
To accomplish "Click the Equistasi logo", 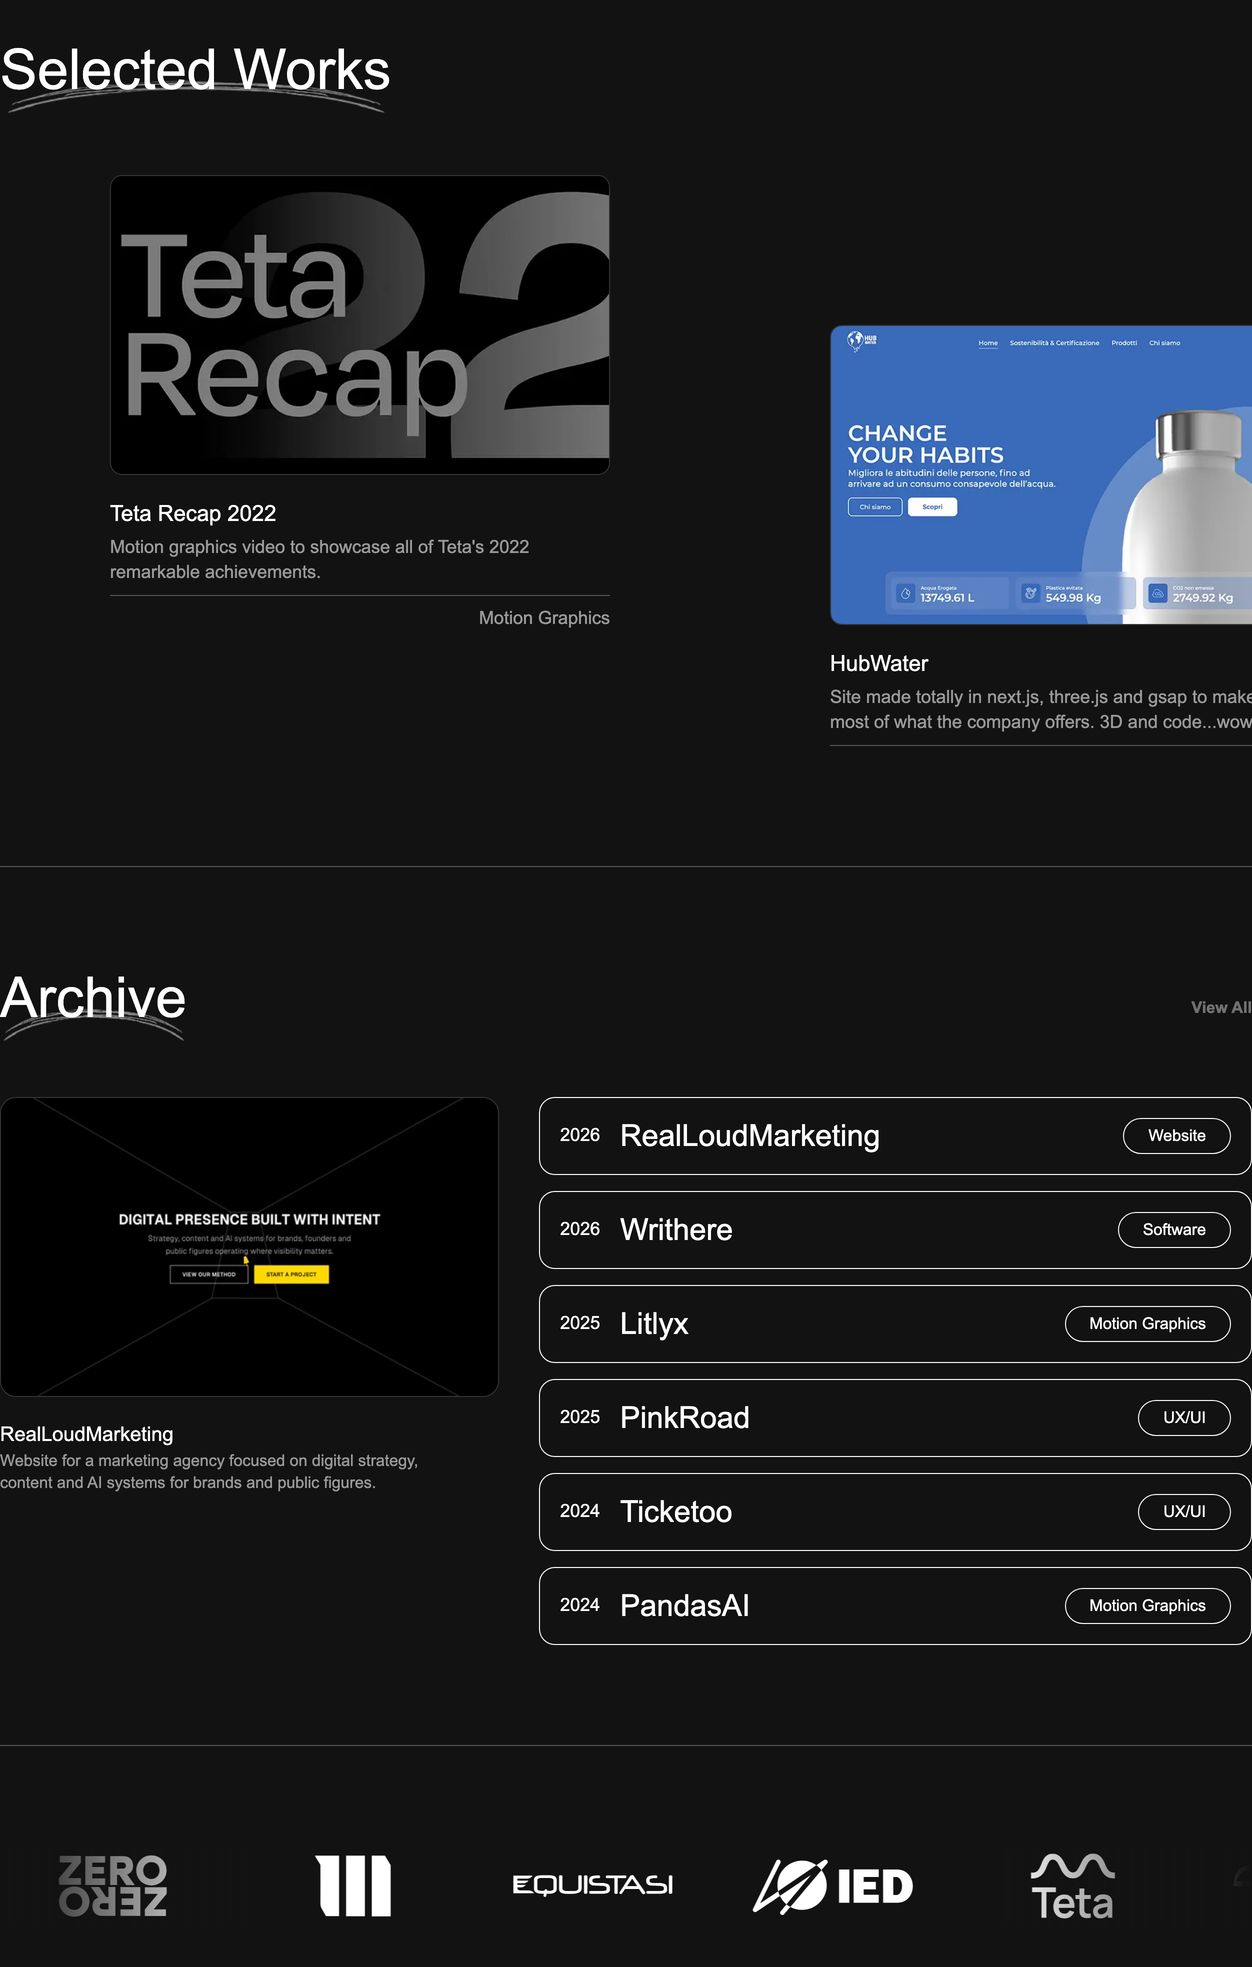I will [x=593, y=1885].
